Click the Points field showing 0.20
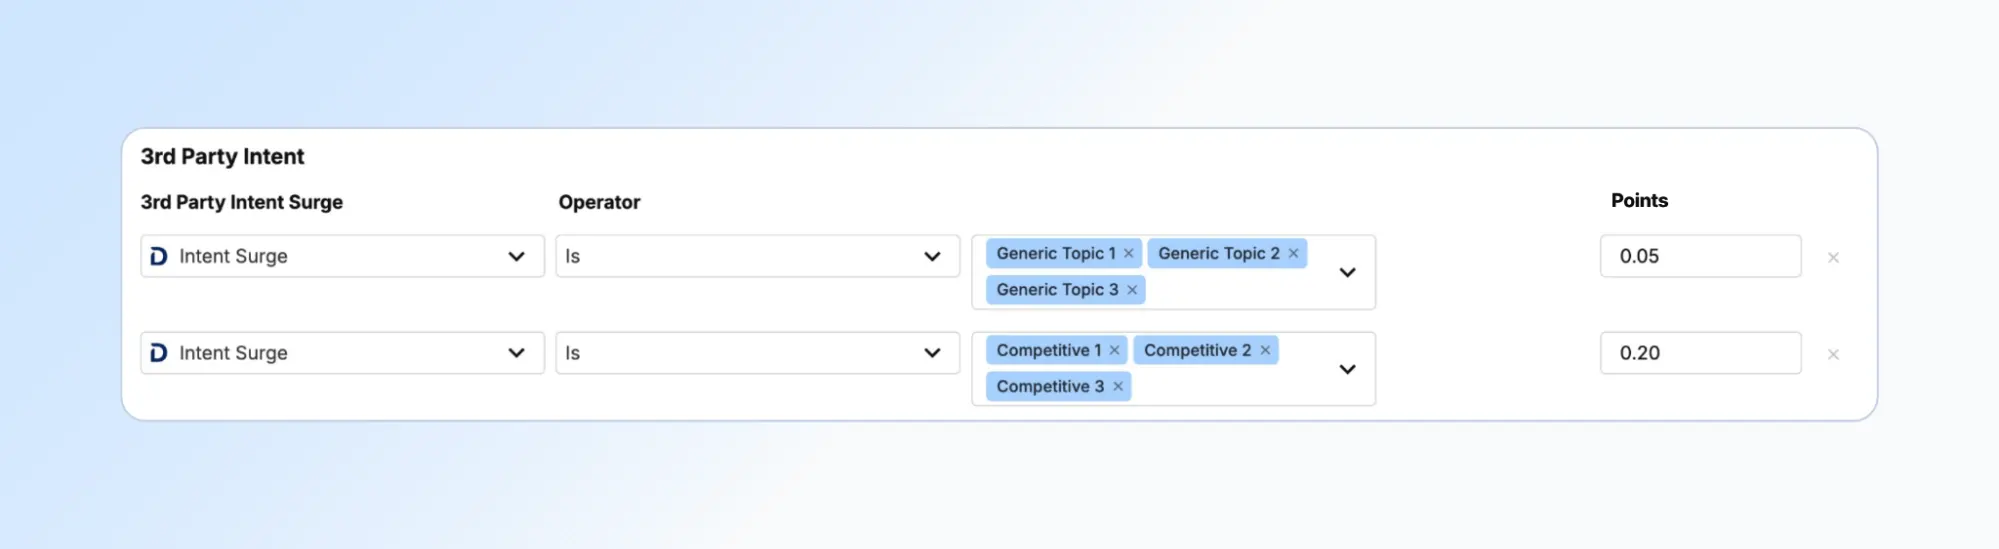 [1700, 353]
